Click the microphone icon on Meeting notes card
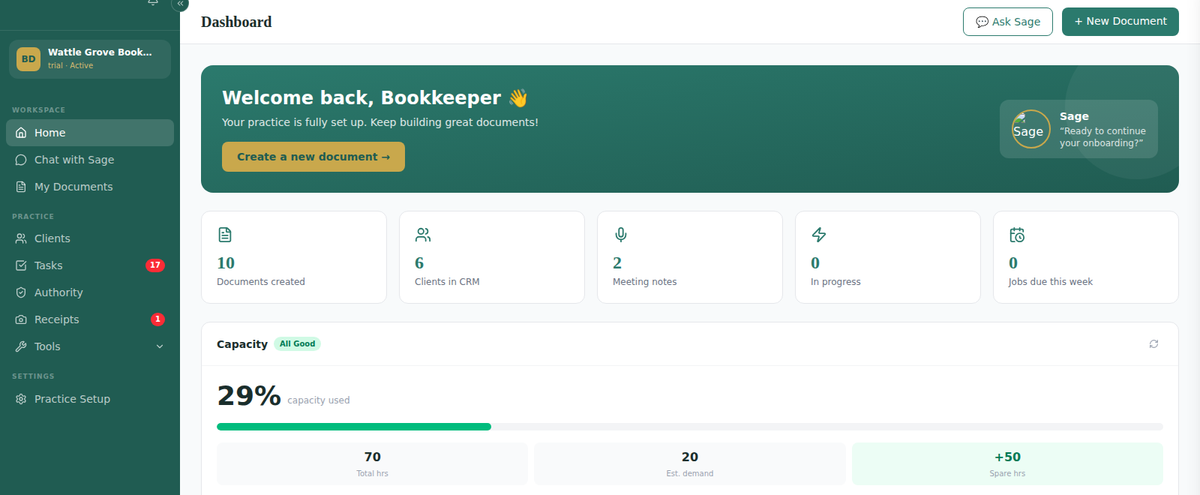 click(x=621, y=235)
